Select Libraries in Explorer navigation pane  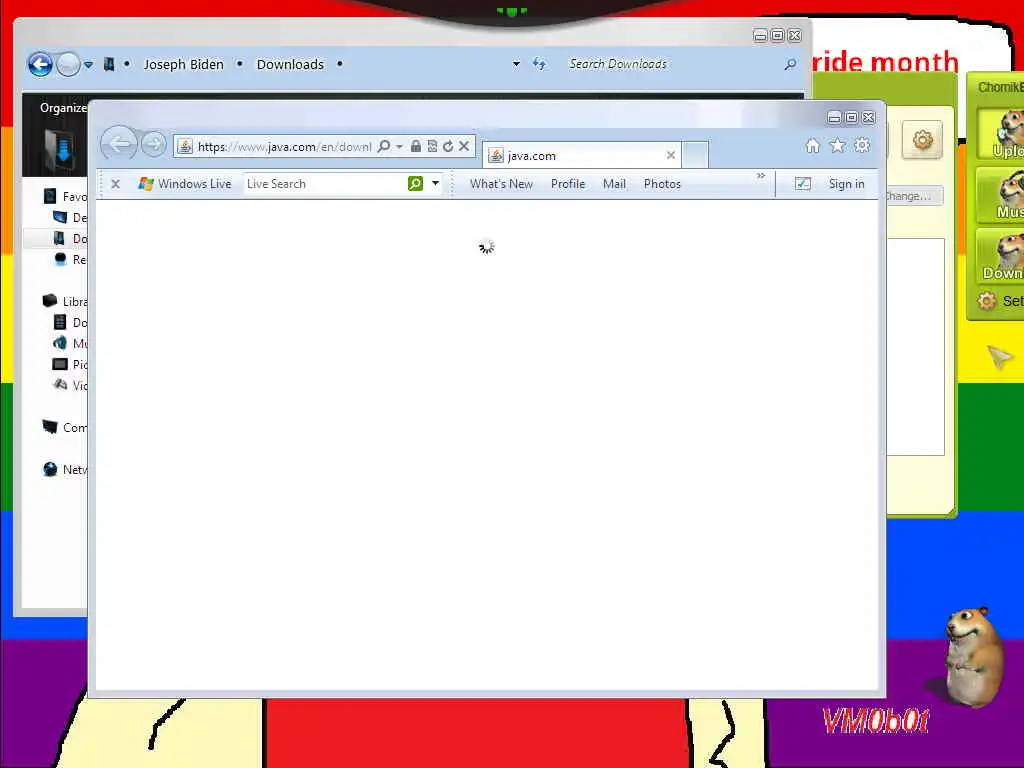(65, 301)
